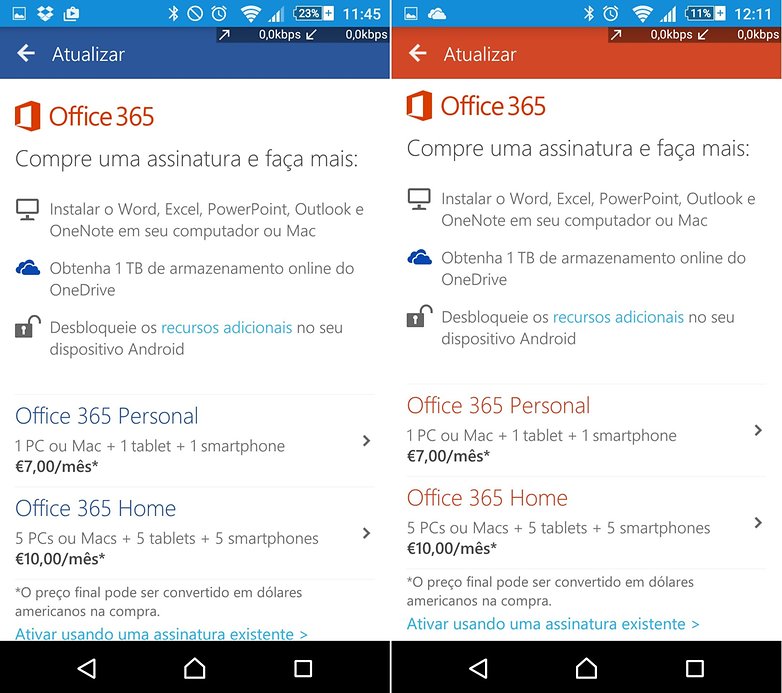Image resolution: width=782 pixels, height=693 pixels.
Task: Tap price conversion footnote on right screen
Action: (x=550, y=591)
